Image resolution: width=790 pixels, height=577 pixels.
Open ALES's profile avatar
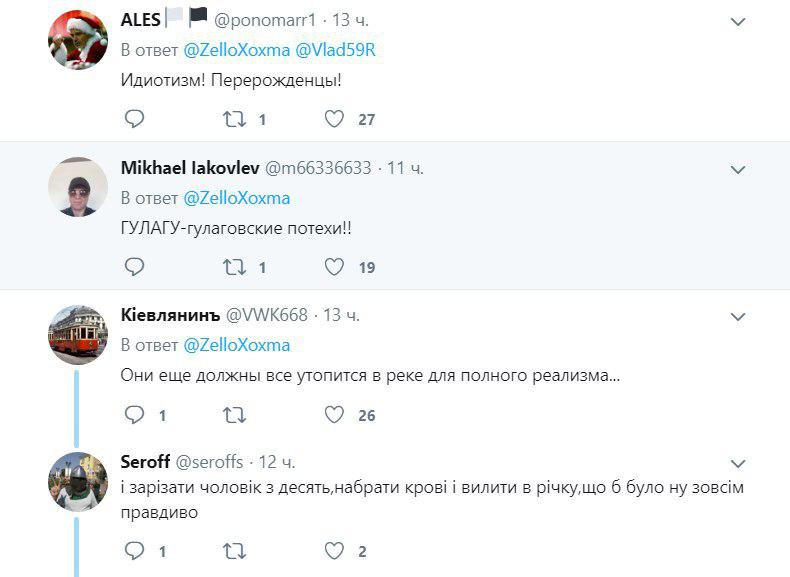click(78, 40)
